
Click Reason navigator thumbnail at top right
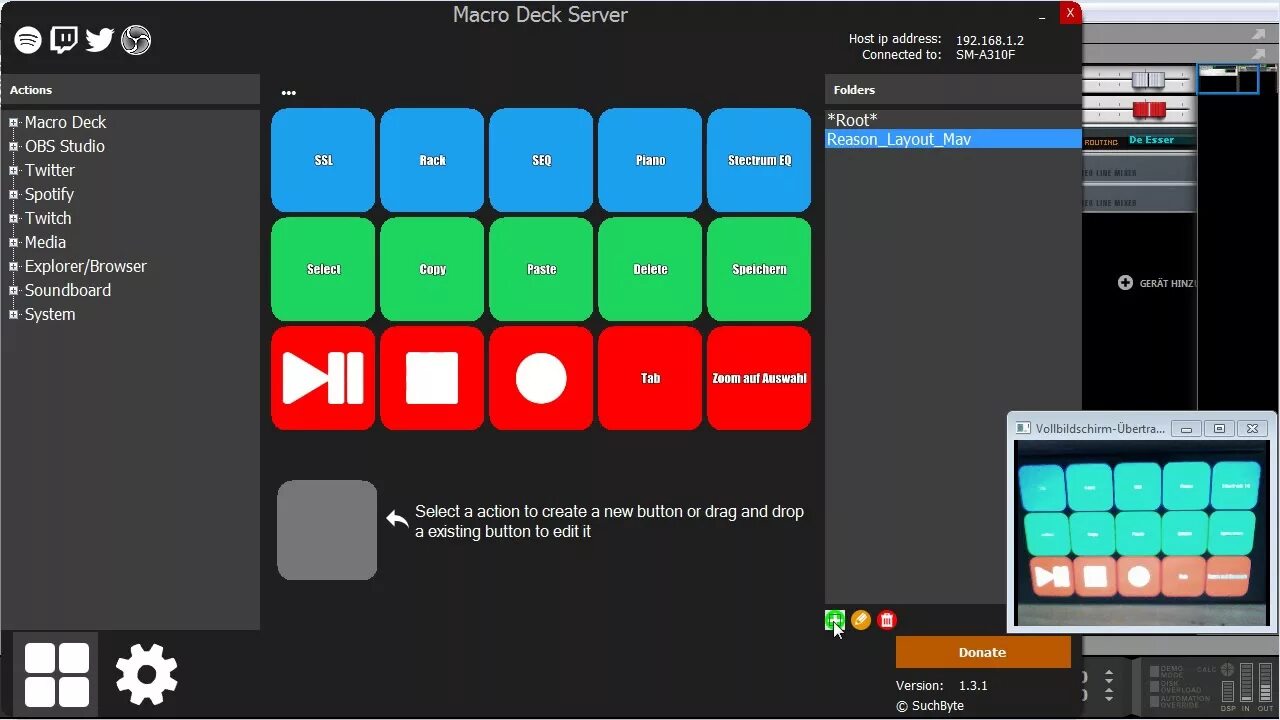1228,79
